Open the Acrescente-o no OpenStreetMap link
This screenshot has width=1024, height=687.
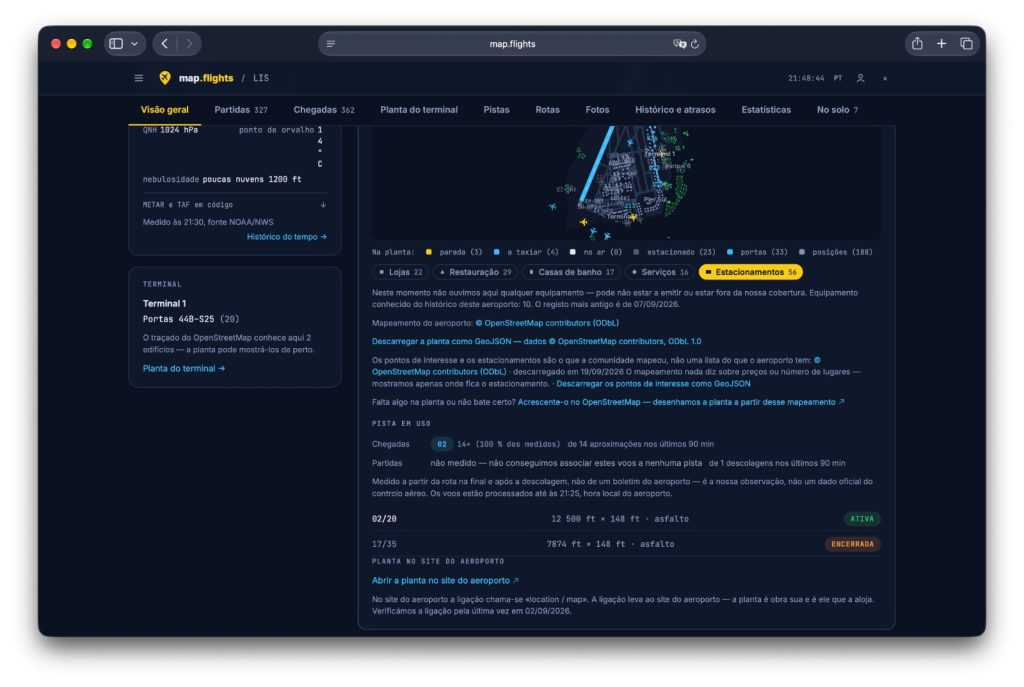point(681,402)
